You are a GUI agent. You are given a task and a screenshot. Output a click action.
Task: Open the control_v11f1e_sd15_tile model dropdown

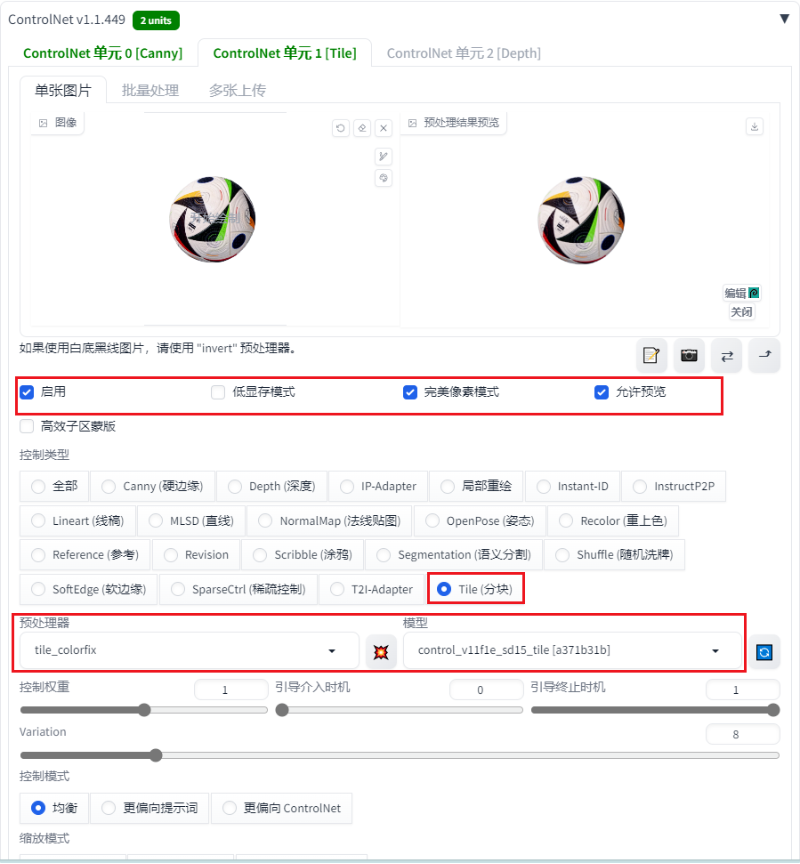[x=572, y=651]
